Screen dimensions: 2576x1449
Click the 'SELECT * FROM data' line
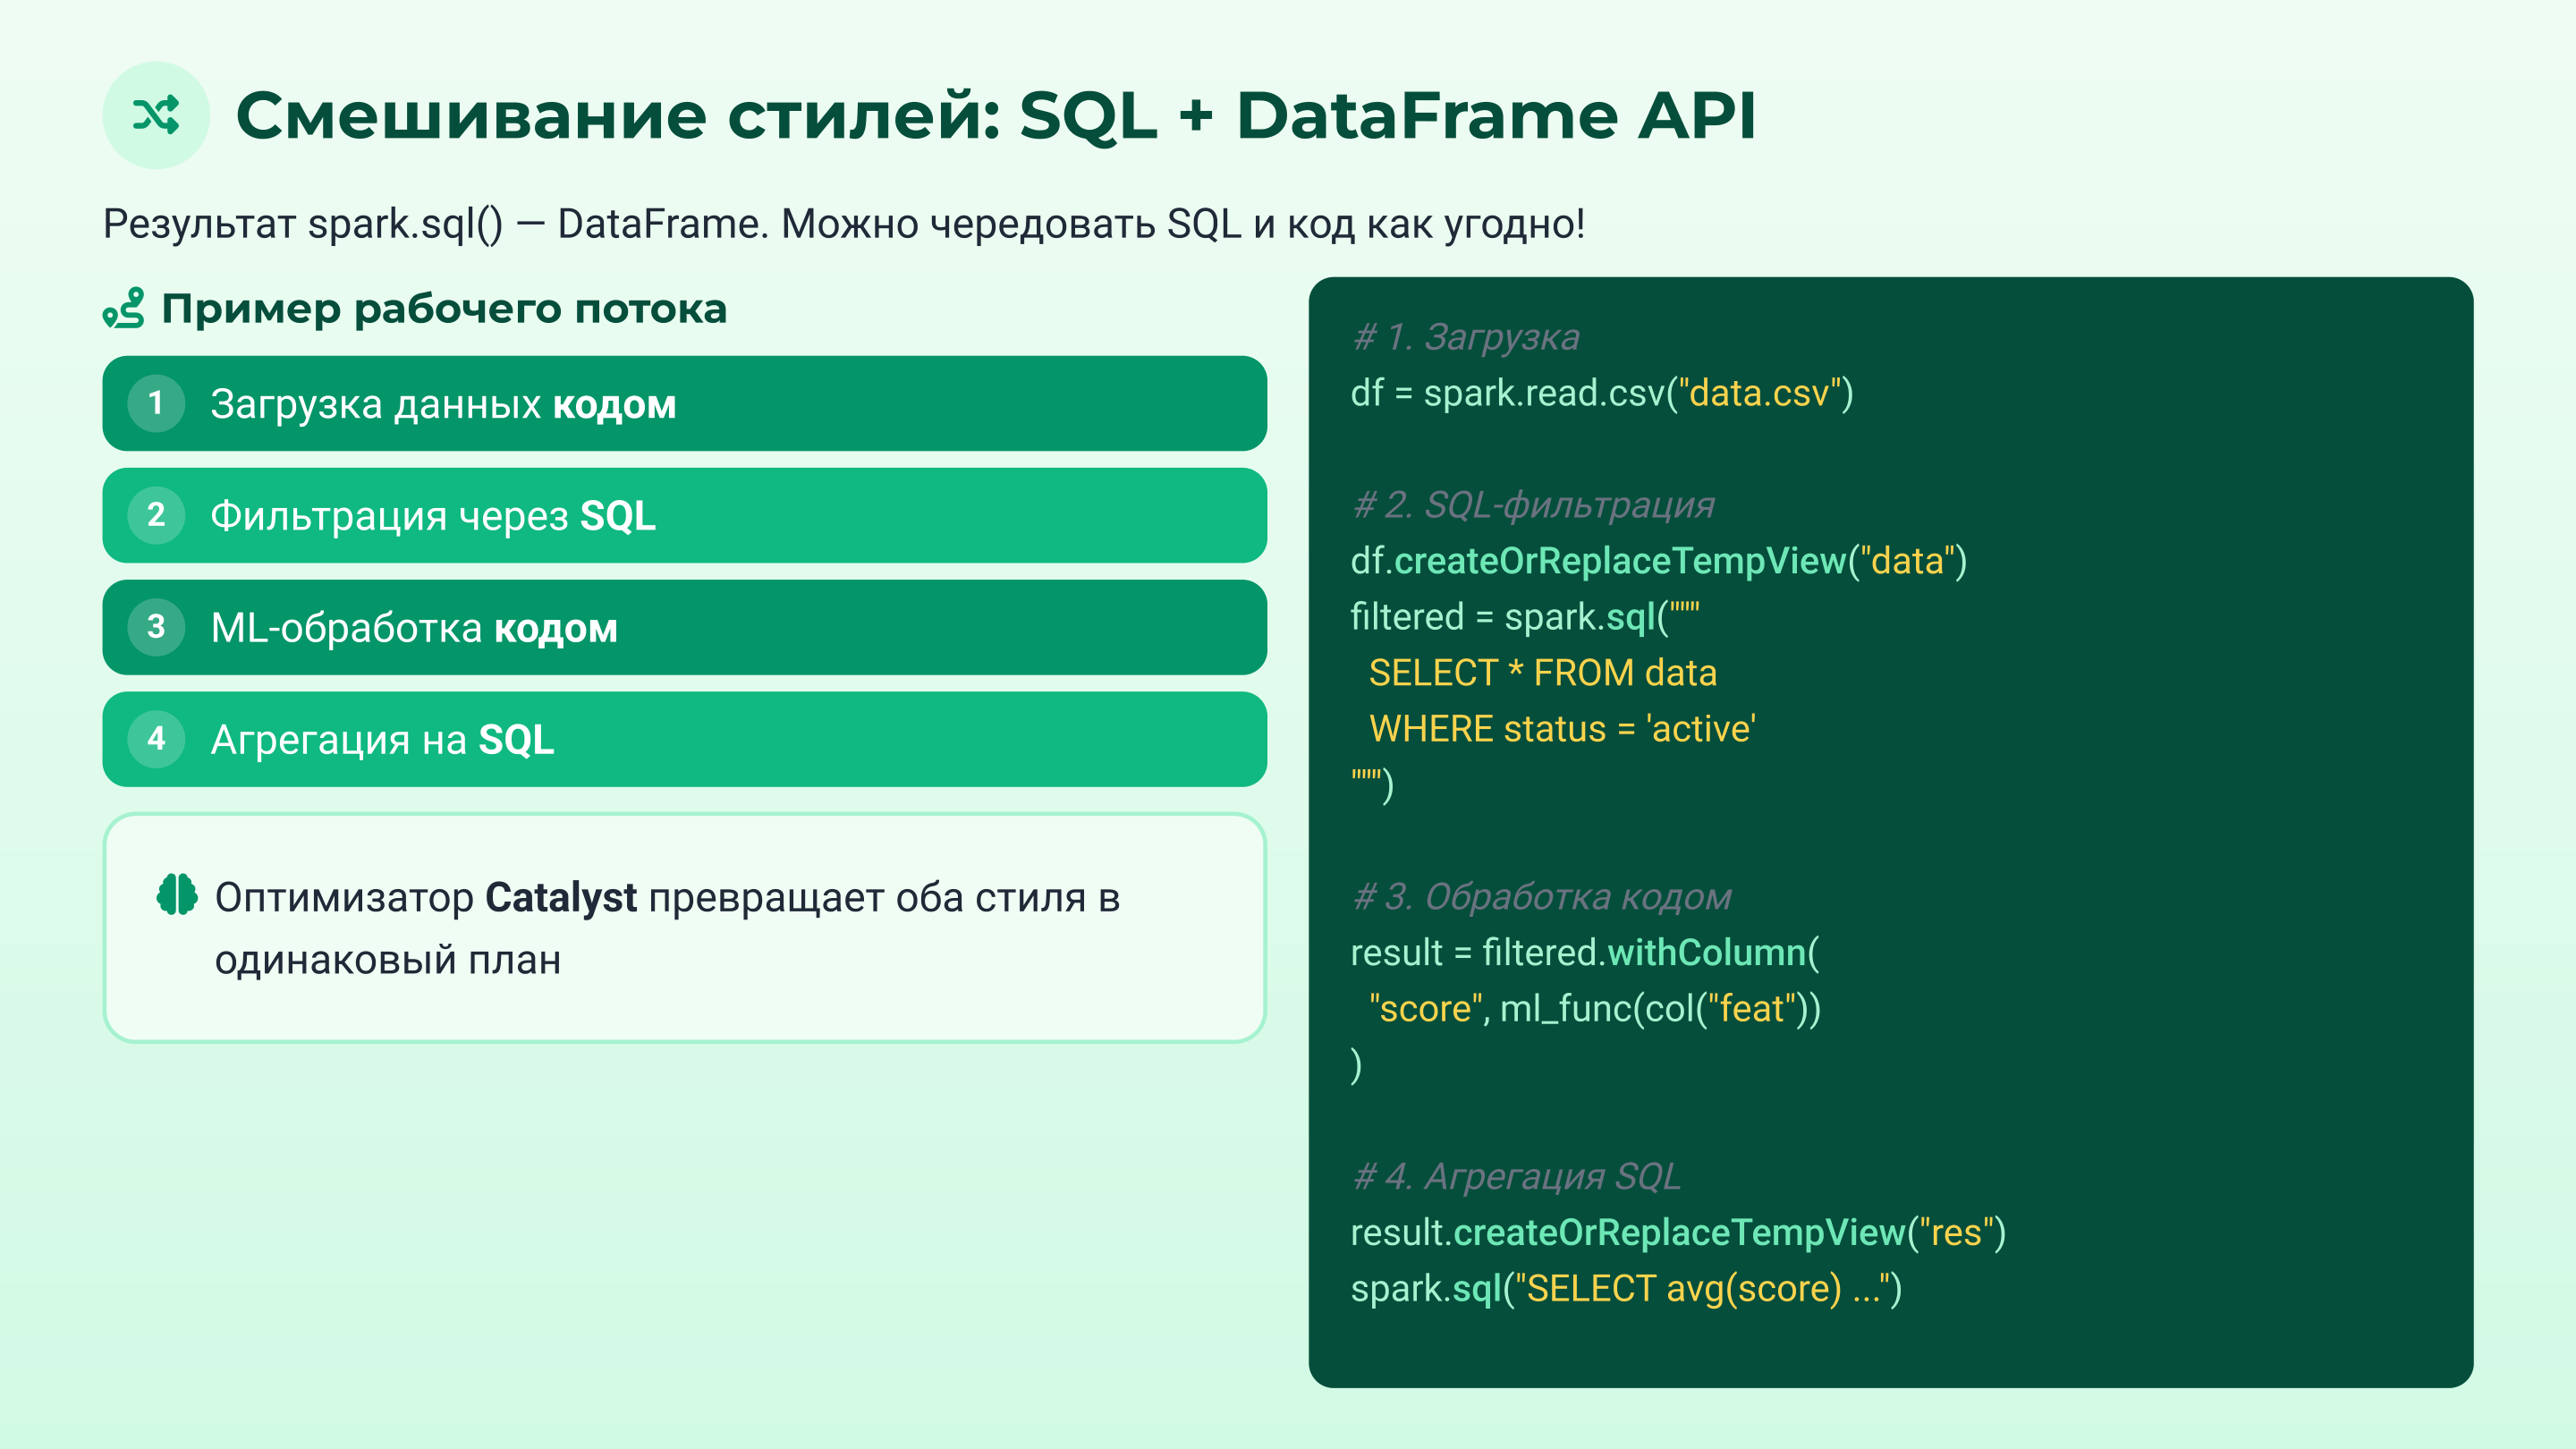coord(1542,673)
